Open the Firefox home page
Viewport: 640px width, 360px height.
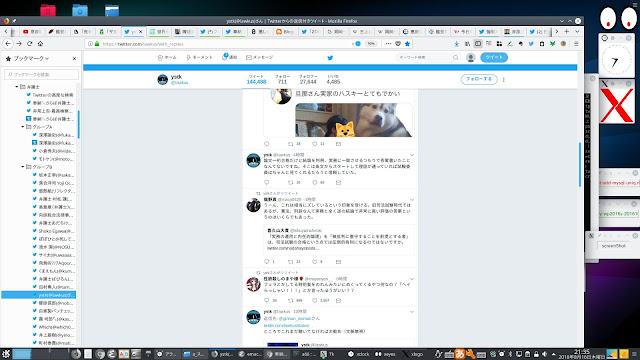pyautogui.click(x=40, y=44)
